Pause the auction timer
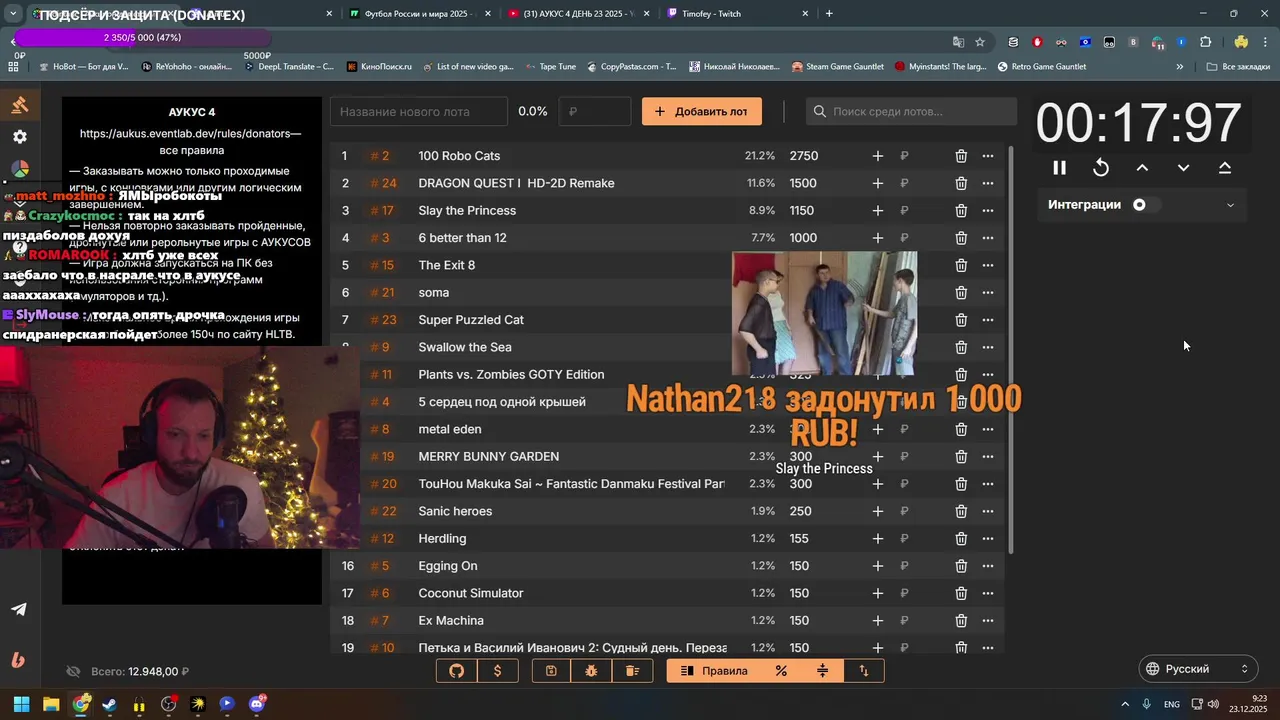Image resolution: width=1280 pixels, height=720 pixels. [x=1059, y=168]
